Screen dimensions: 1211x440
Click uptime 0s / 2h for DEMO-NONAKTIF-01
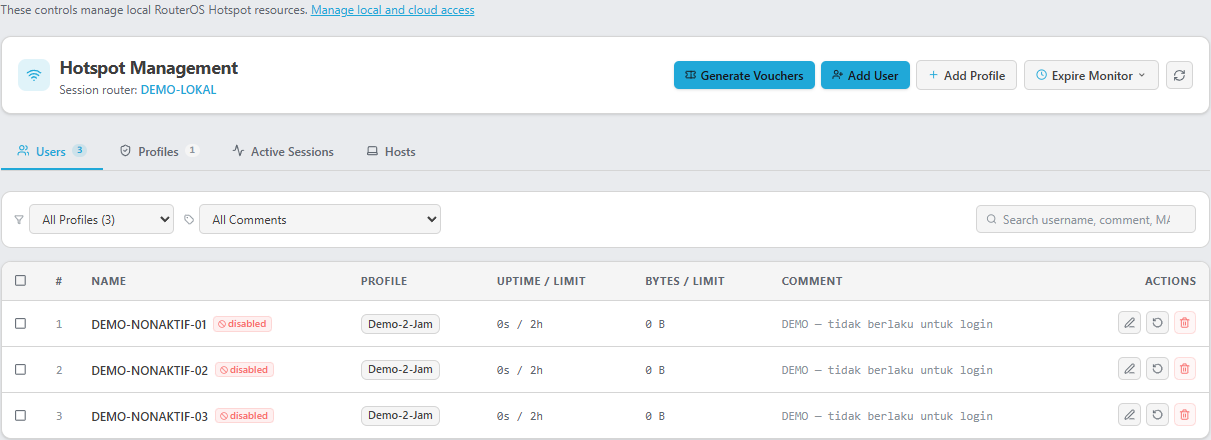coord(520,324)
